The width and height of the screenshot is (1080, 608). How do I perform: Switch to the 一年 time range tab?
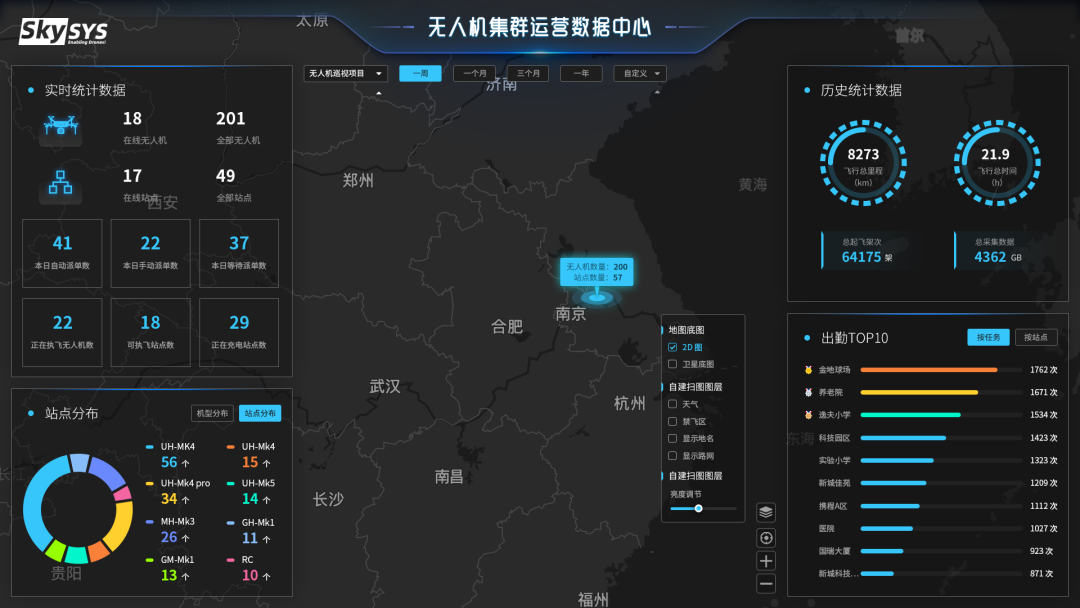[x=581, y=73]
